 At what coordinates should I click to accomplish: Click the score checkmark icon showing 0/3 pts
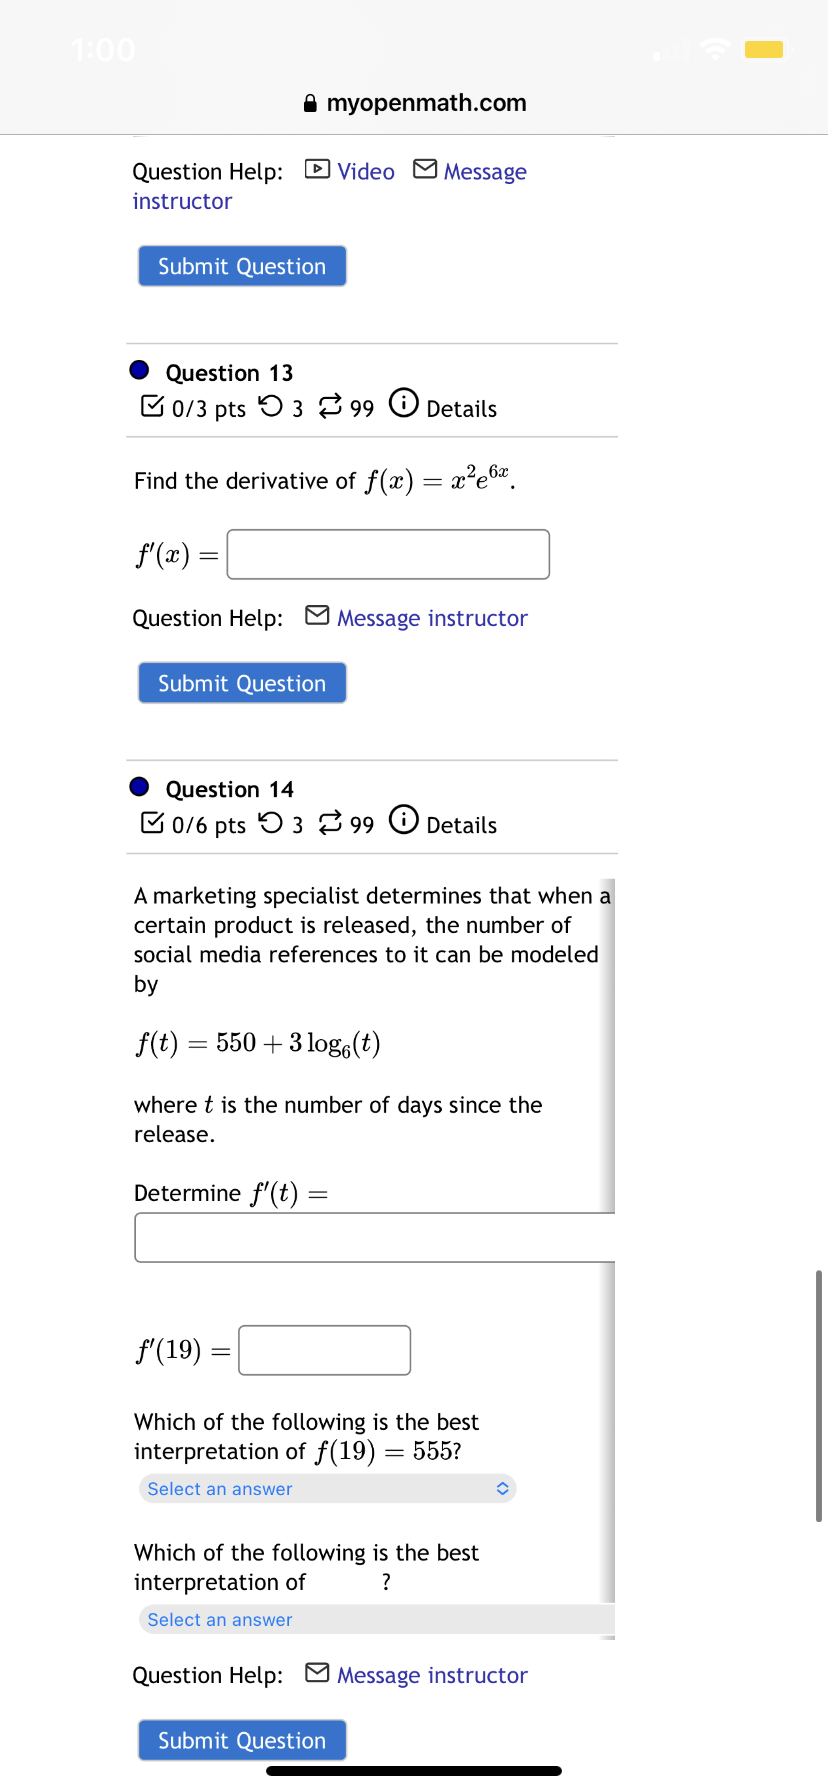coord(153,405)
